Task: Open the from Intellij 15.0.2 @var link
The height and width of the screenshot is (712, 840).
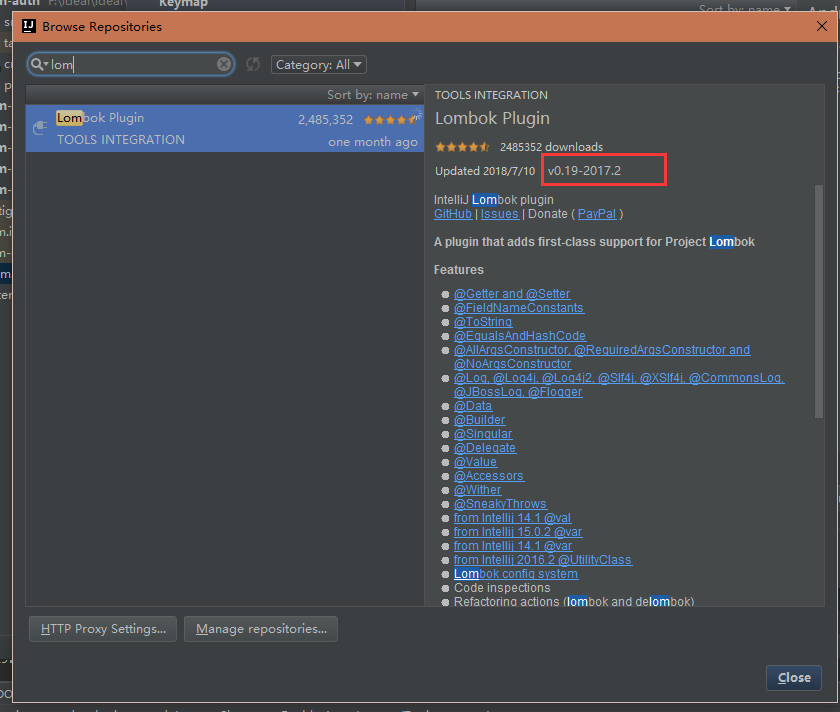Action: pos(518,531)
